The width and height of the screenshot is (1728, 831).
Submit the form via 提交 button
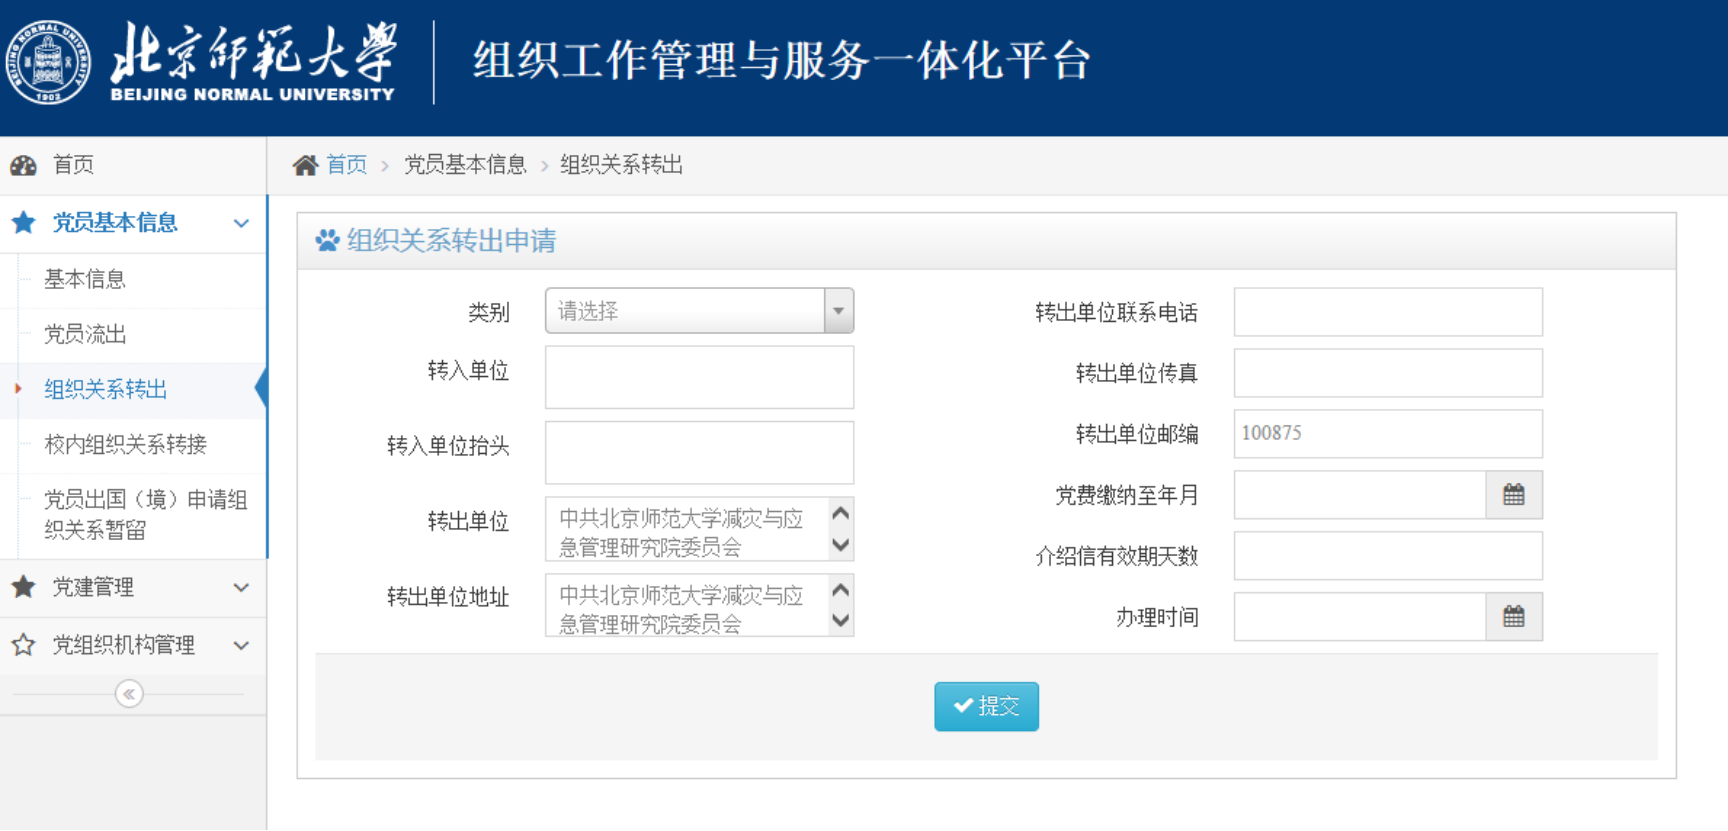[986, 706]
